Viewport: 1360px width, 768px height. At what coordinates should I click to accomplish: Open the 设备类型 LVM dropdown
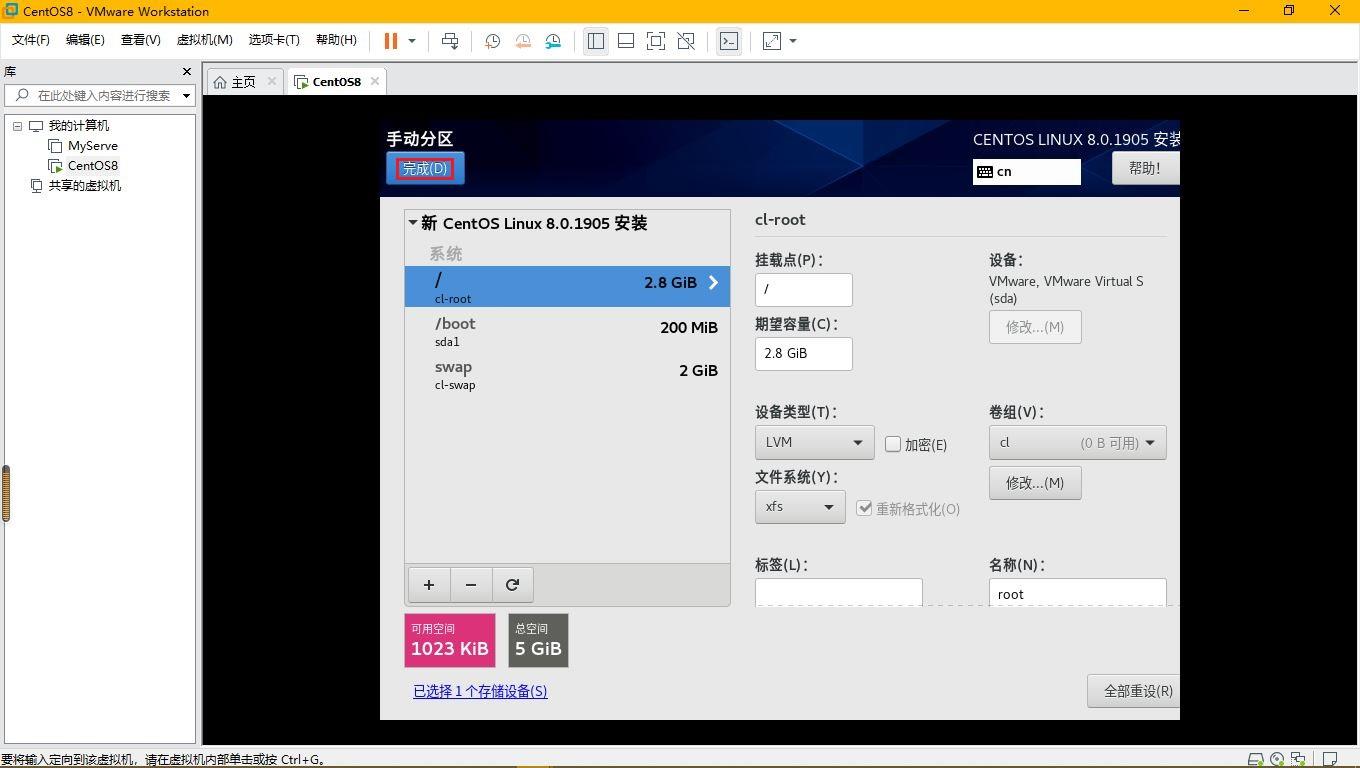tap(815, 442)
